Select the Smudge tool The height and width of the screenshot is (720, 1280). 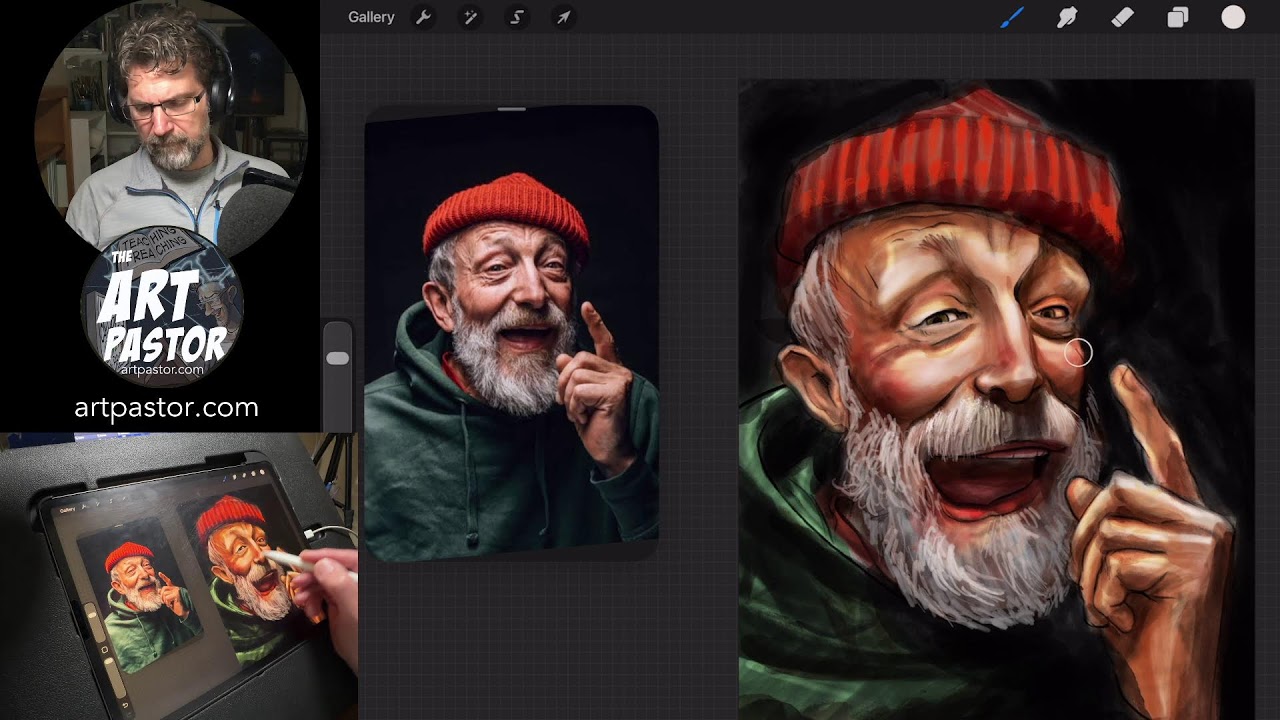(x=1067, y=17)
